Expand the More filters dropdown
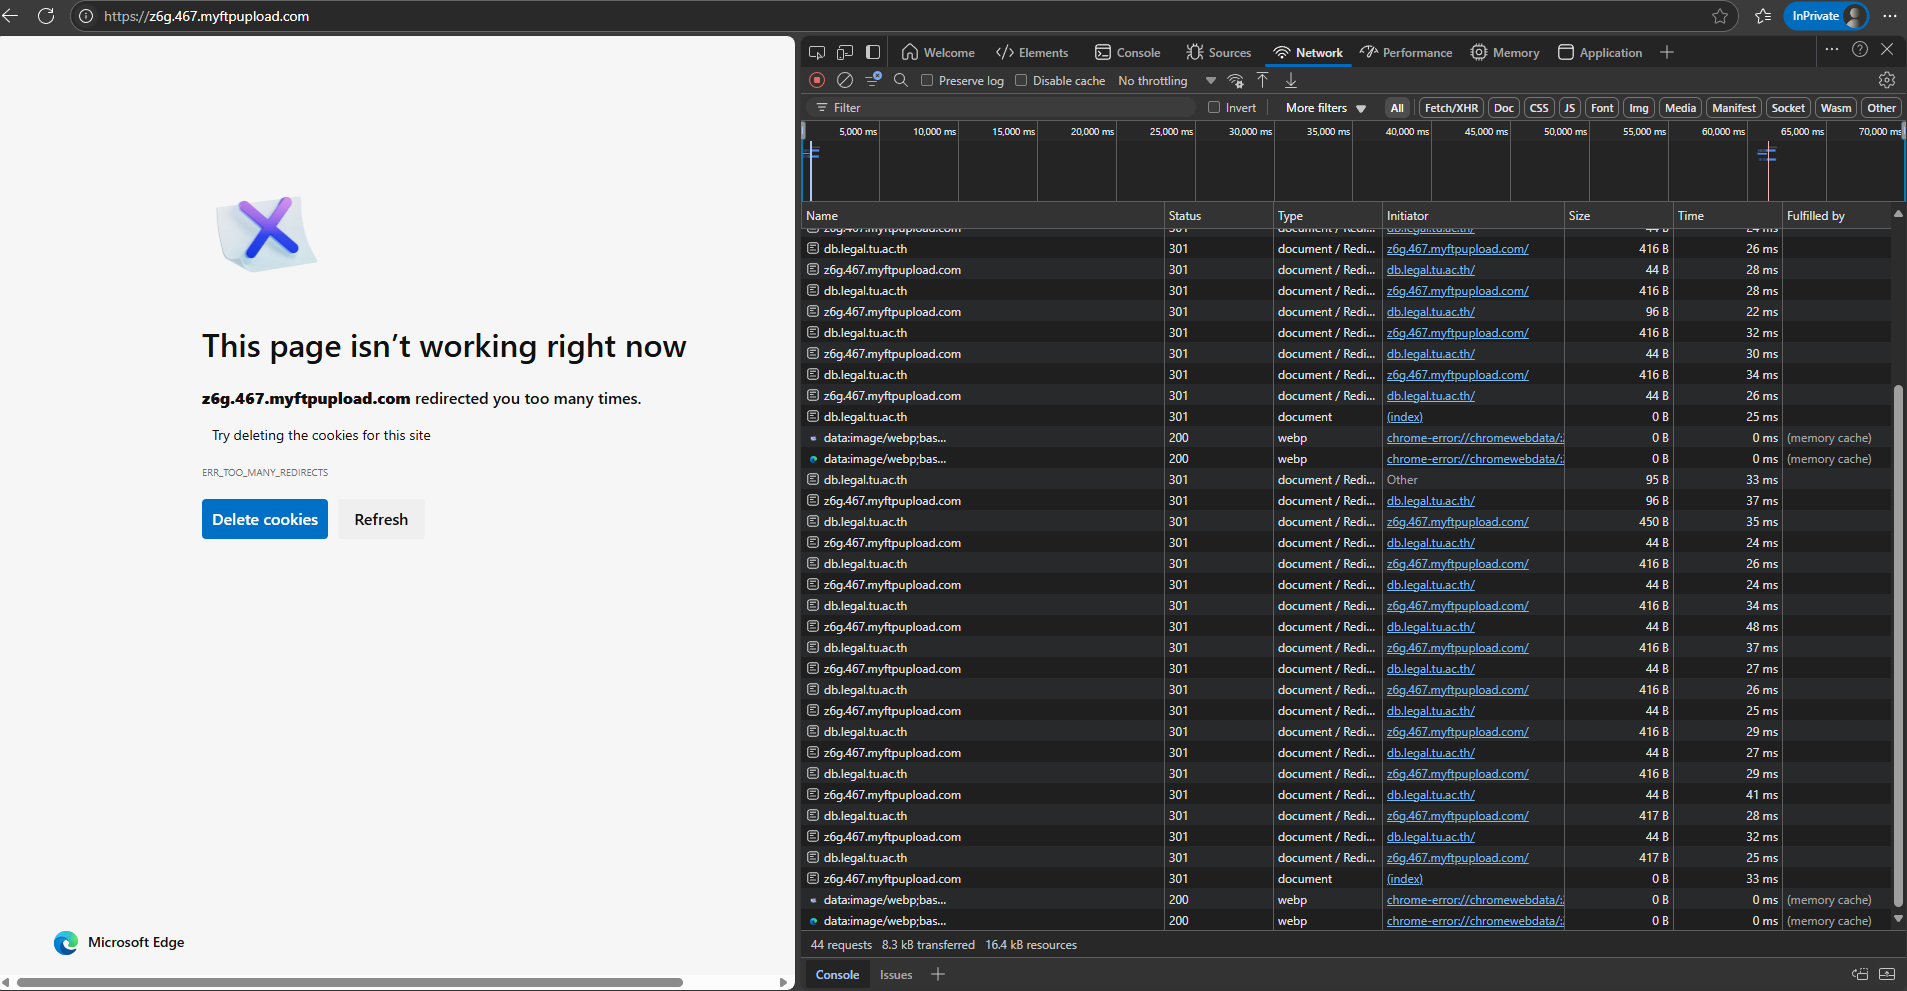This screenshot has width=1907, height=991. (x=1326, y=108)
